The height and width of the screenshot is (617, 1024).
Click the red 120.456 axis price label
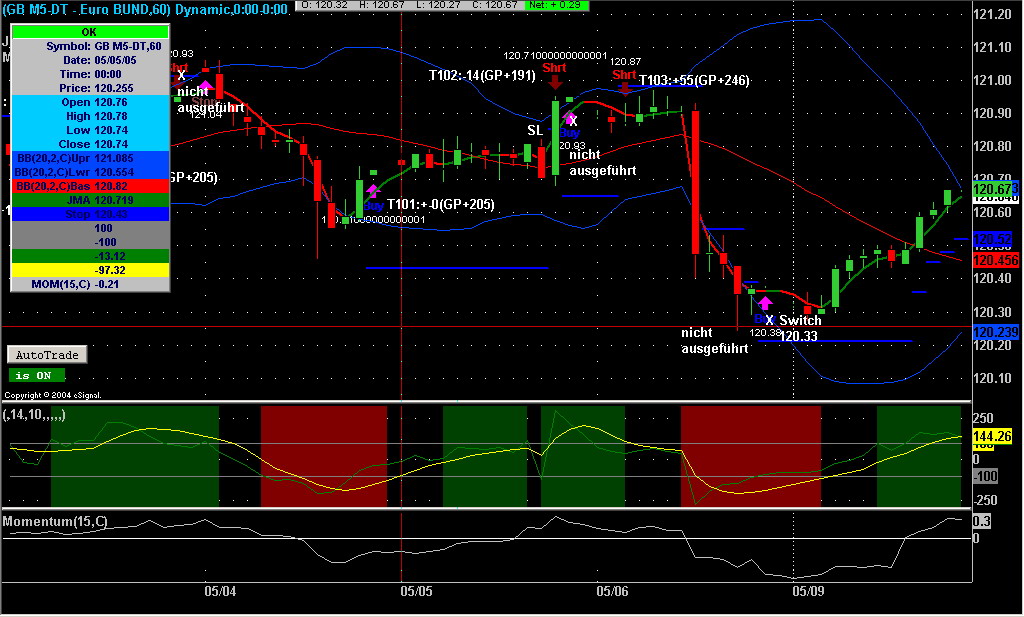[996, 261]
